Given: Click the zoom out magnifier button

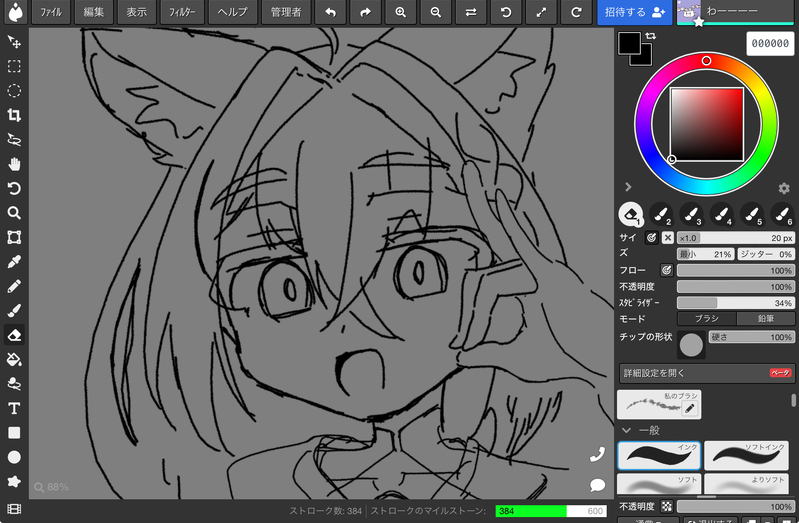Looking at the screenshot, I should coord(436,12).
